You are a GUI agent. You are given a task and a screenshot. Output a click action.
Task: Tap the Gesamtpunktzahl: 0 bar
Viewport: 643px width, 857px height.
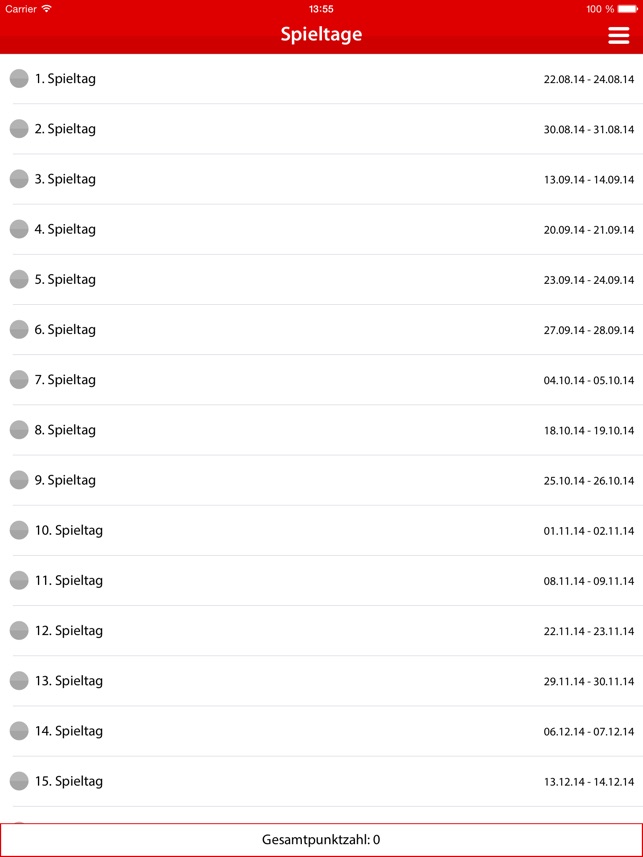[x=322, y=840]
